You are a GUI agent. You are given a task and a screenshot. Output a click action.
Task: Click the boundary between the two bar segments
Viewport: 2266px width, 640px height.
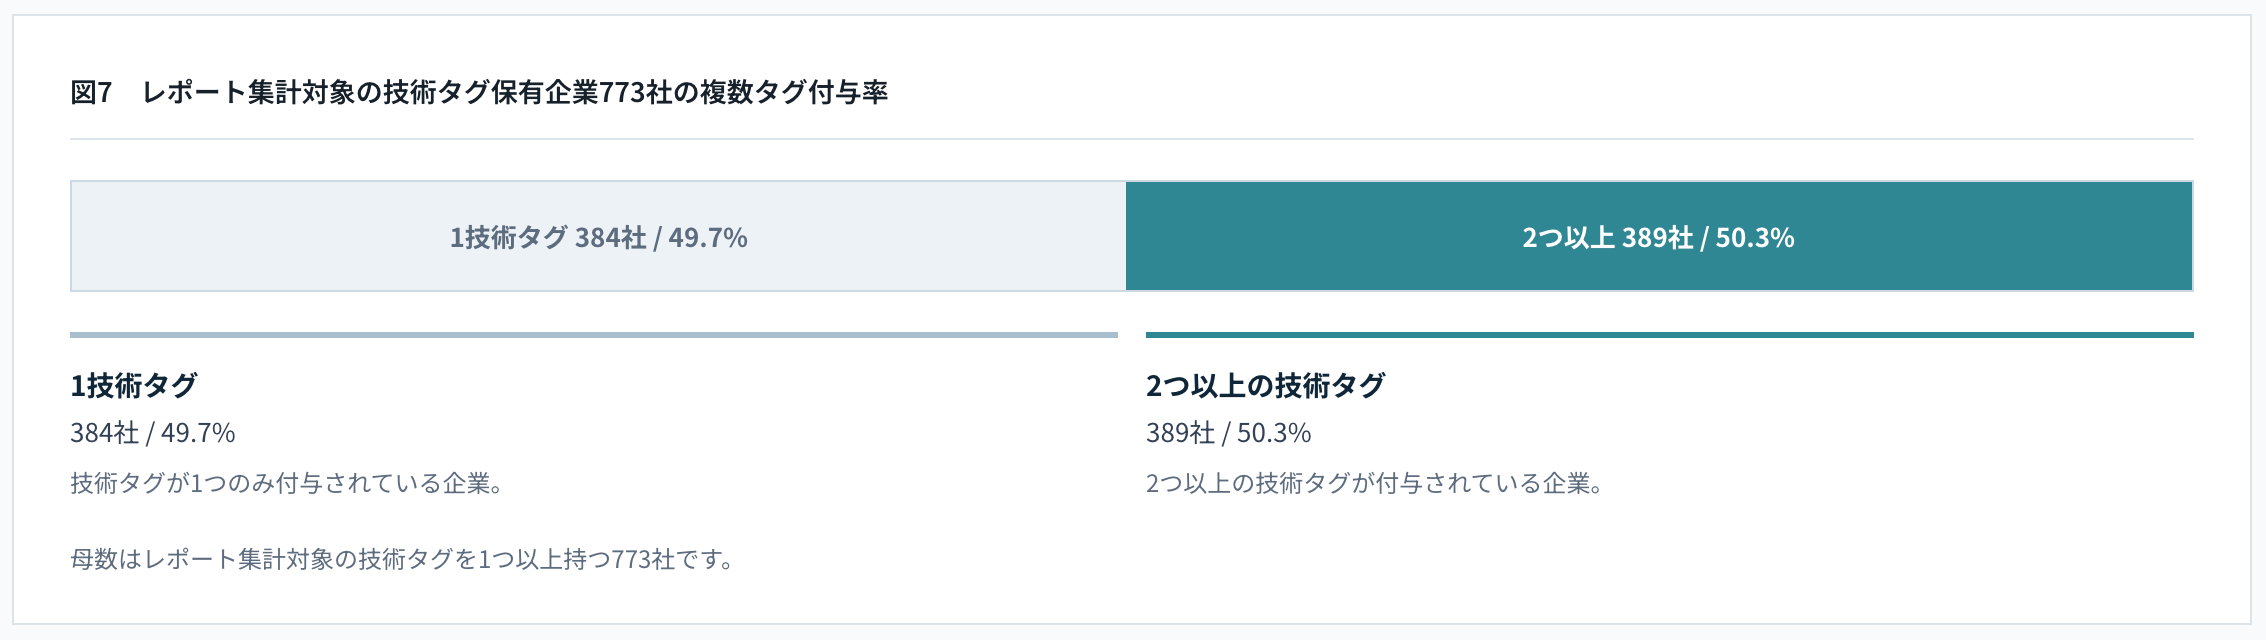pos(1126,236)
